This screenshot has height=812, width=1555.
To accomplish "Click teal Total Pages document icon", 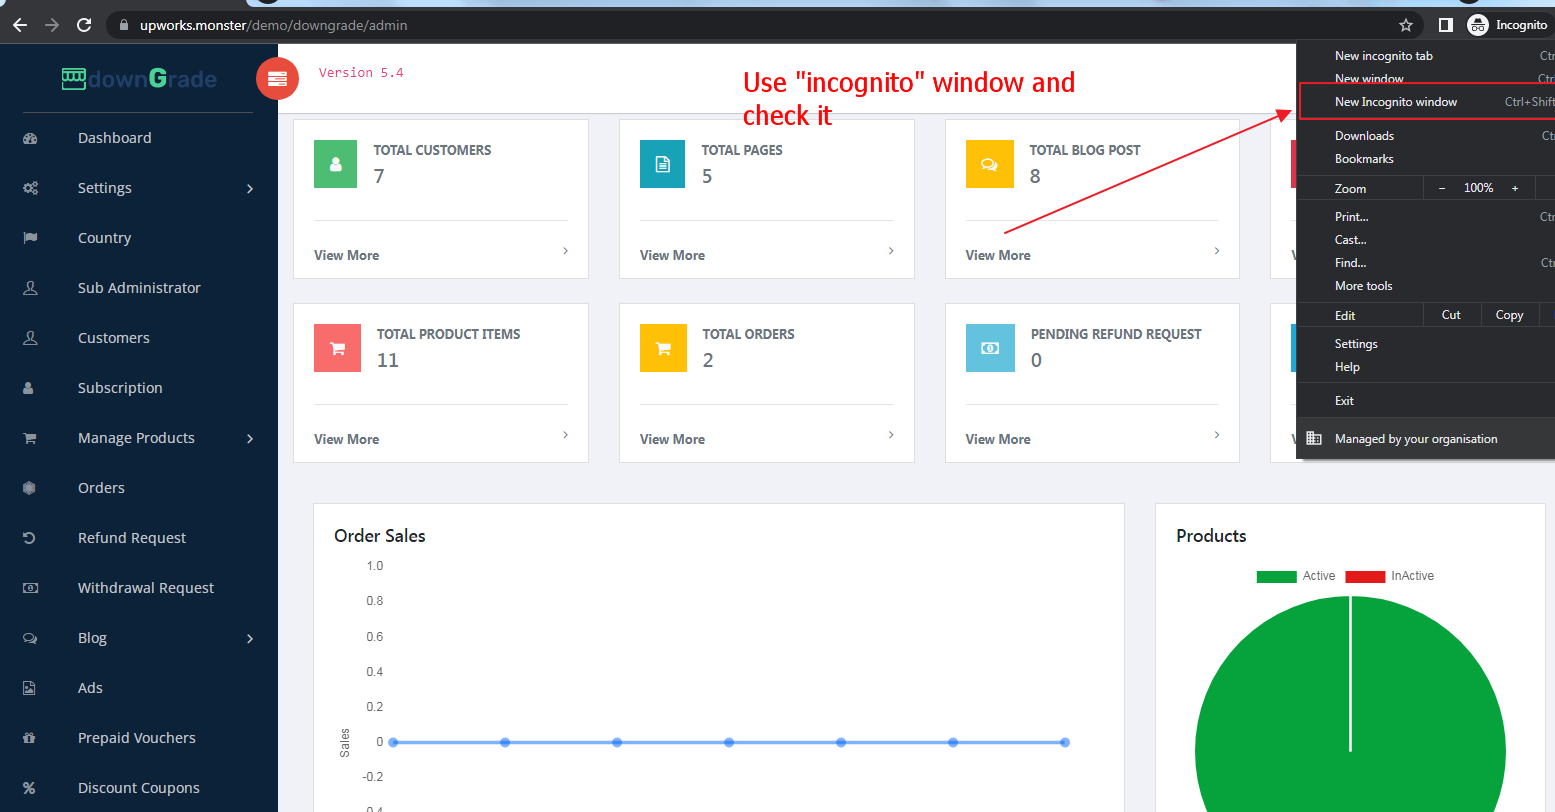I will click(x=662, y=164).
